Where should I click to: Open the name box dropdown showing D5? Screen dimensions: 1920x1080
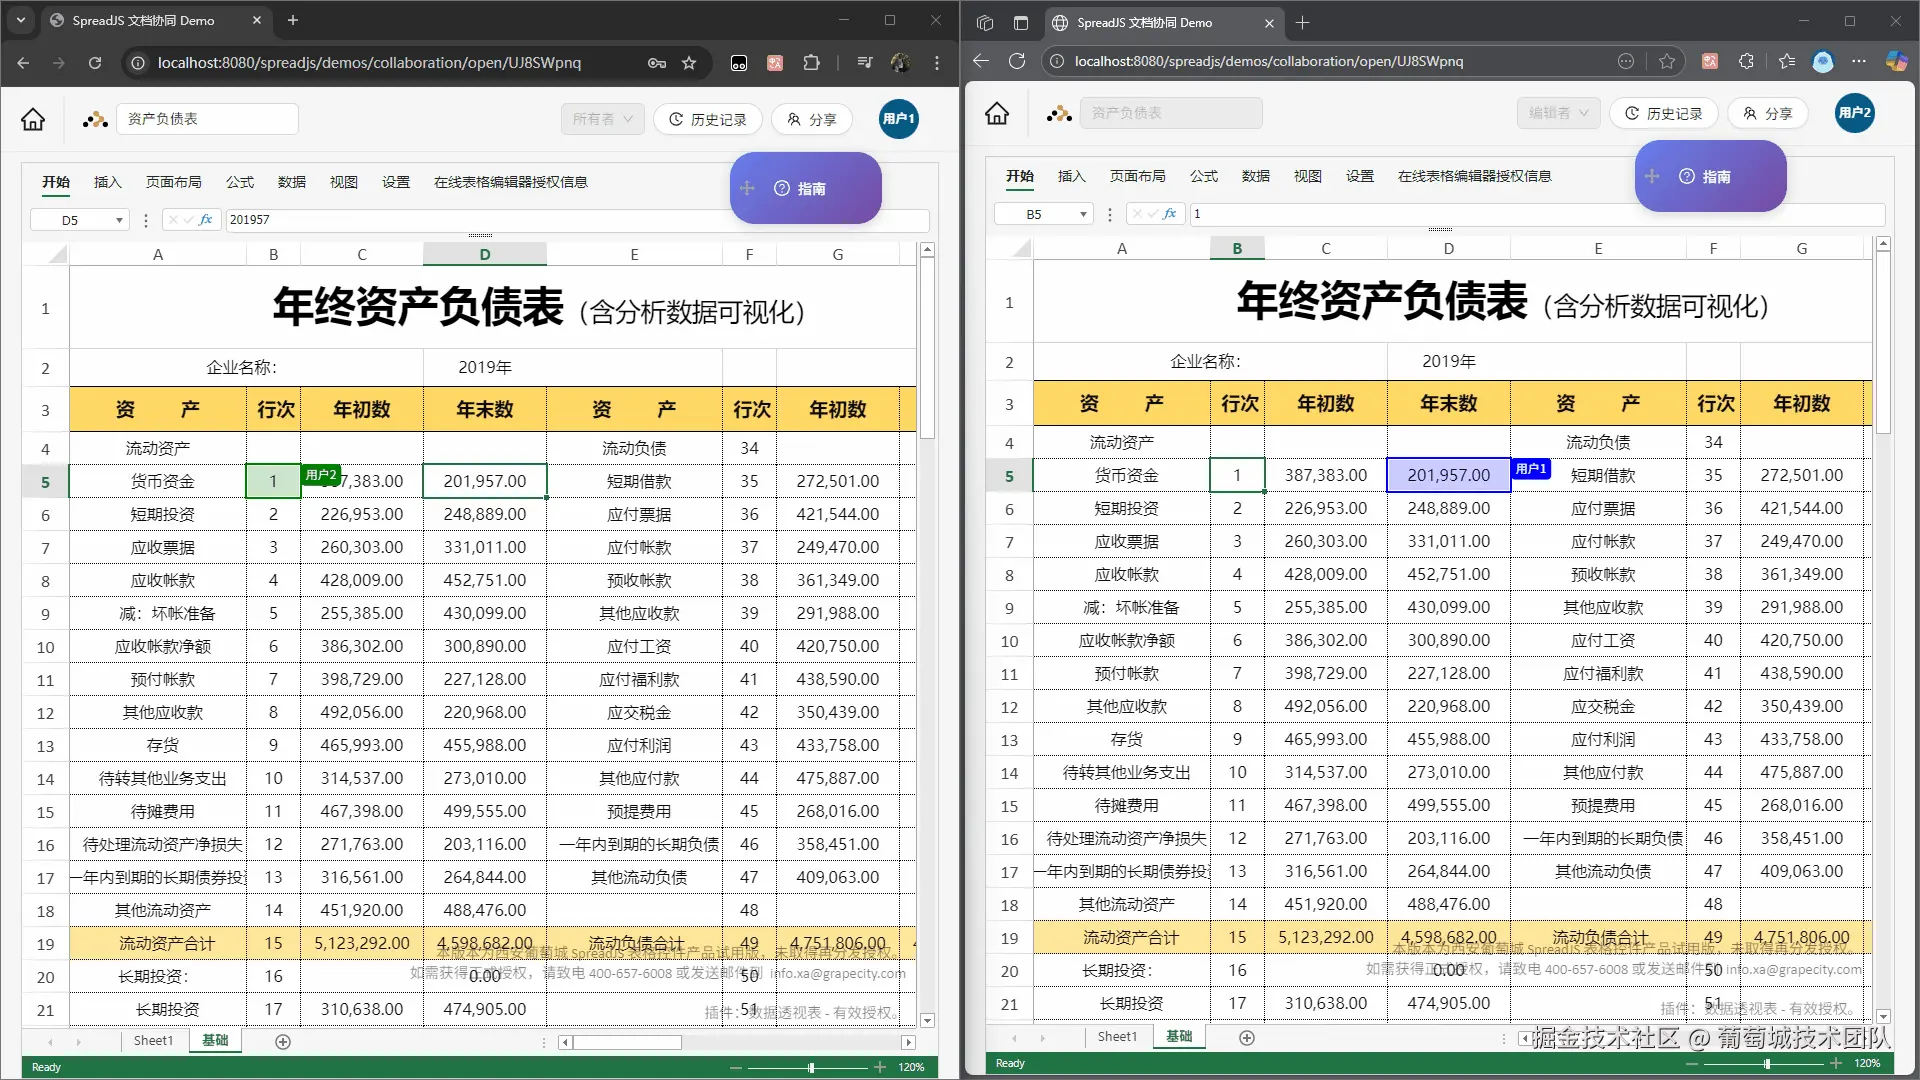[117, 219]
